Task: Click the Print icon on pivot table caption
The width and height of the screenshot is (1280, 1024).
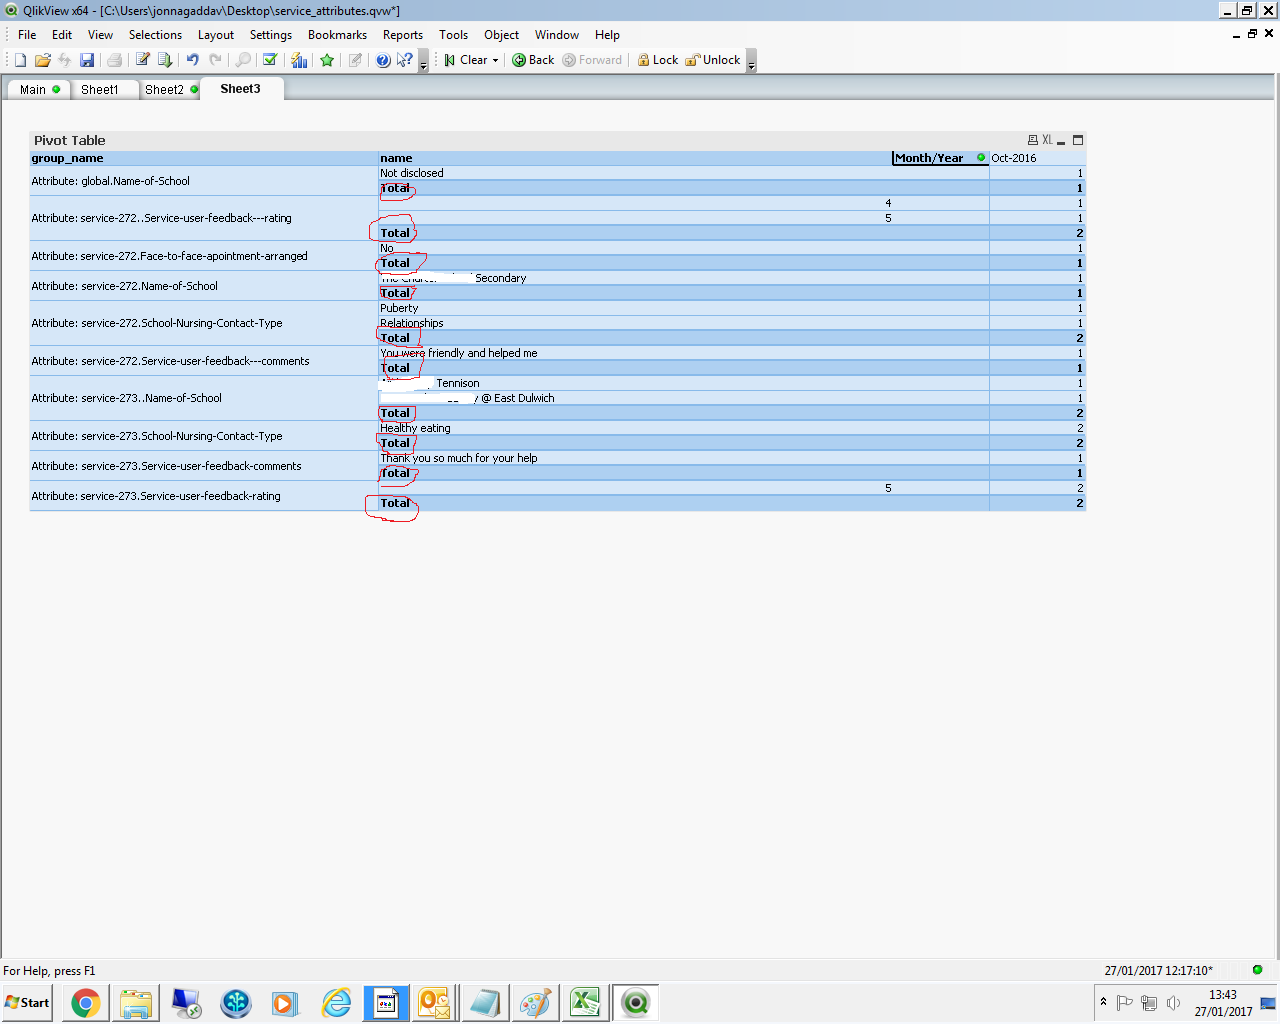Action: (x=1033, y=140)
